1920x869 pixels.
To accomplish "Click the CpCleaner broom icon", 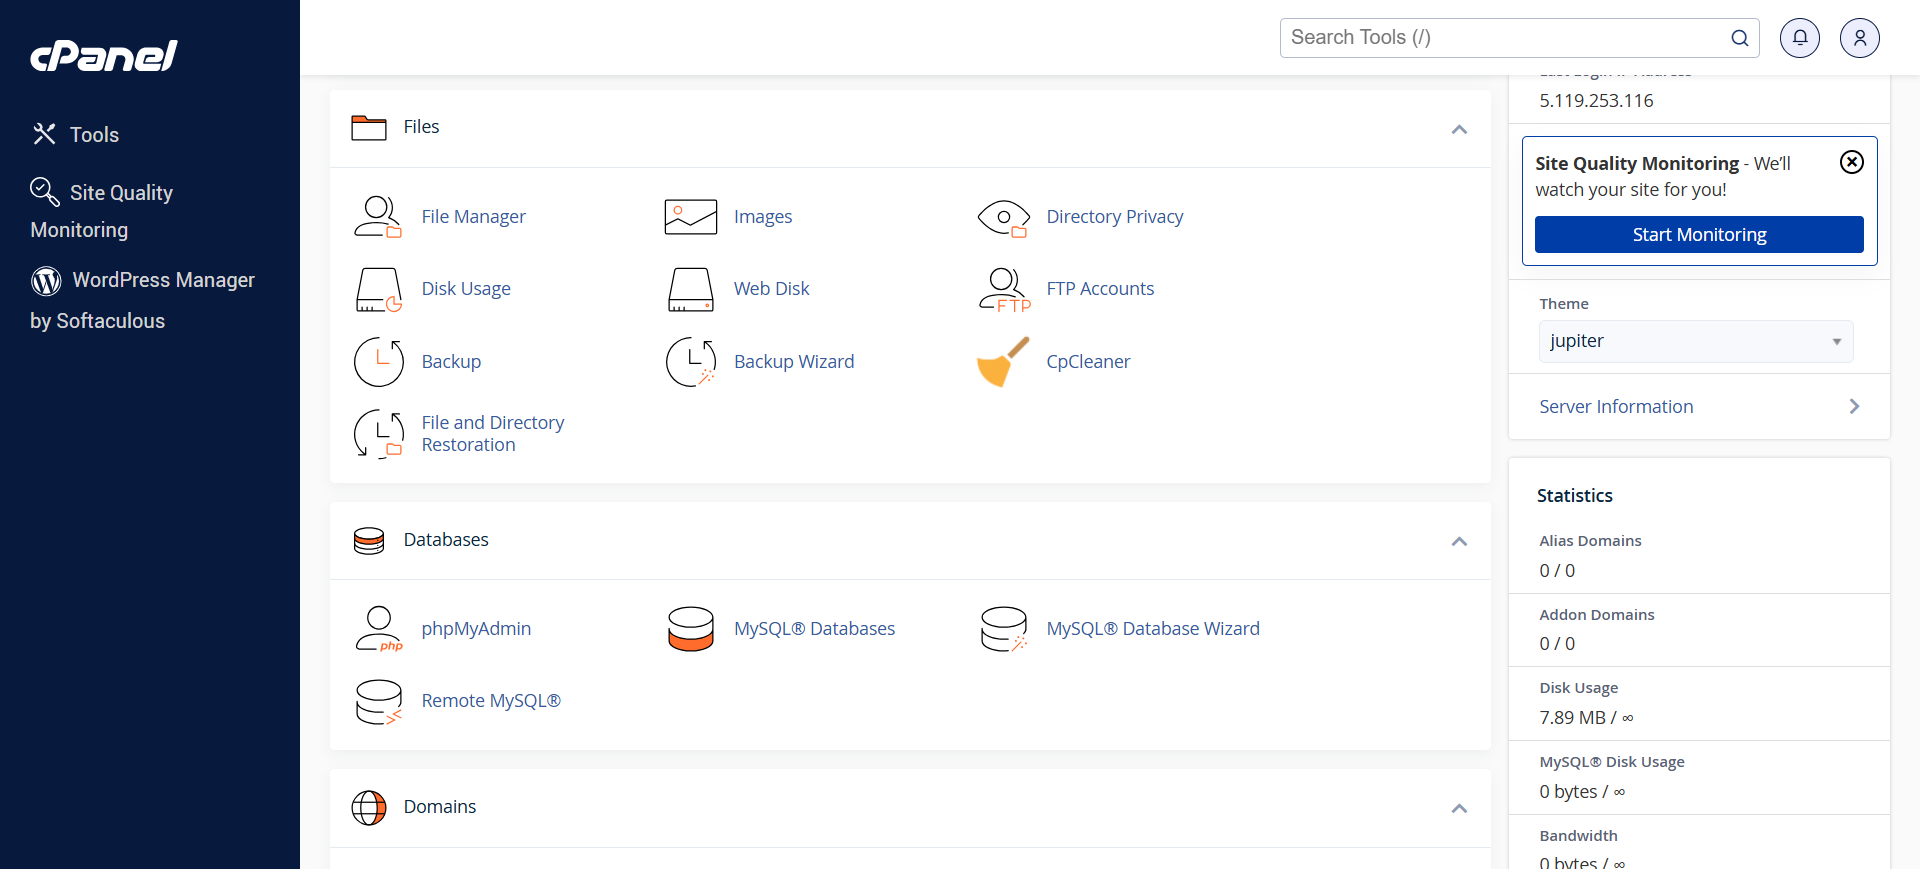I will 1003,362.
